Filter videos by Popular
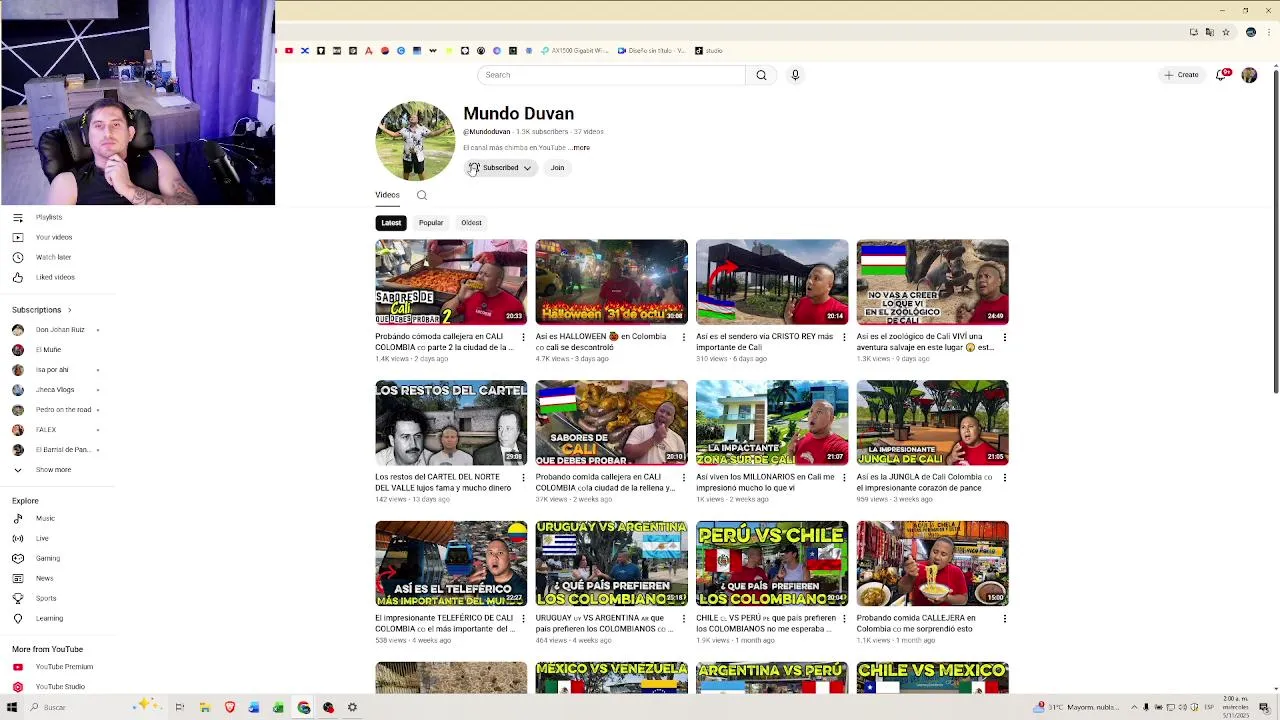This screenshot has width=1280, height=720. (x=431, y=223)
